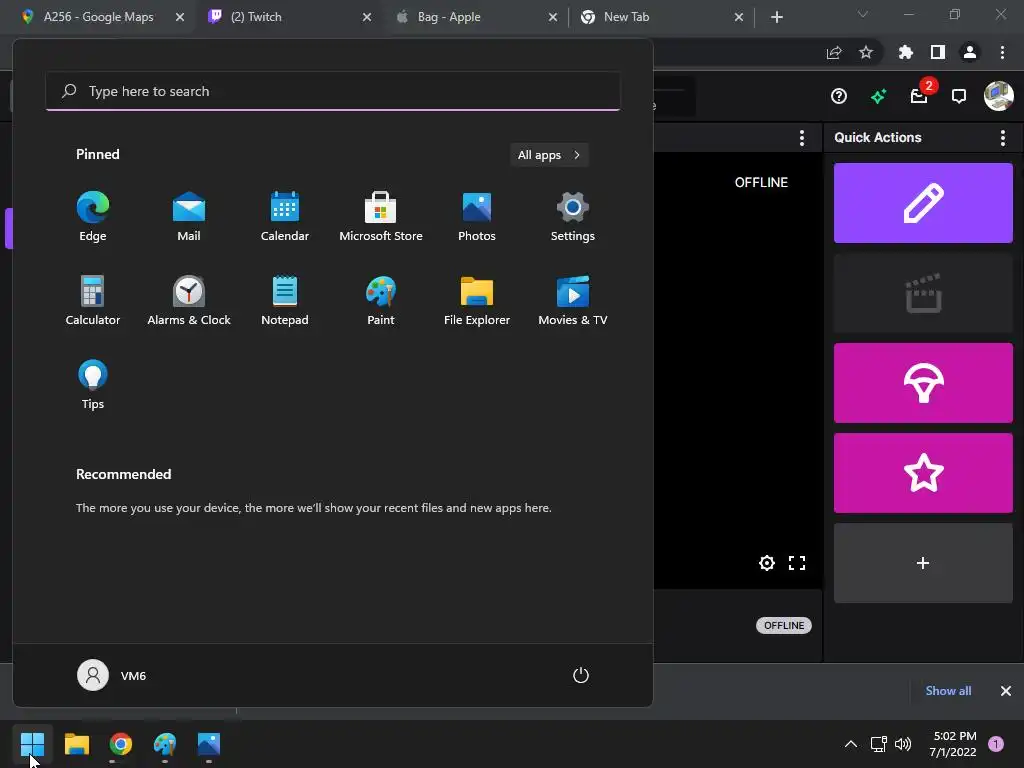Launch the Calculator app
The width and height of the screenshot is (1024, 768).
click(x=93, y=301)
